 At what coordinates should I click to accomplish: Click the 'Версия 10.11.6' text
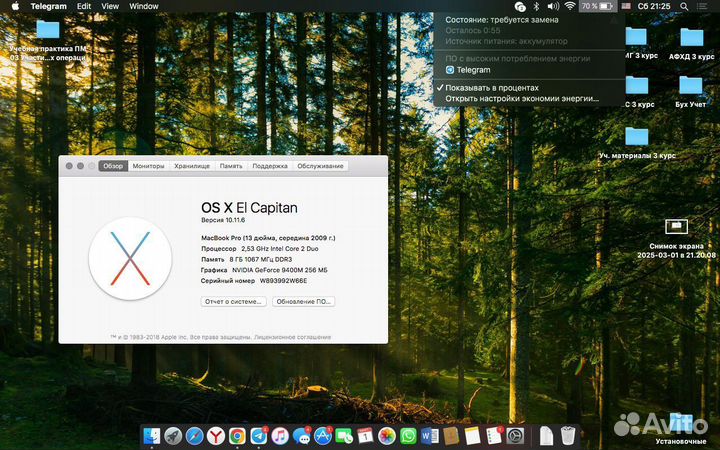223,220
